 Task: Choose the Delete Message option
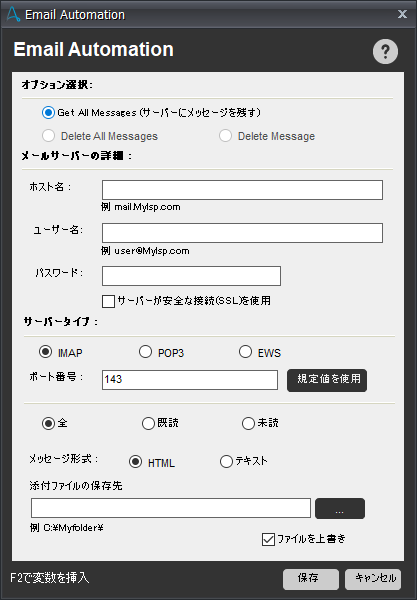point(225,135)
